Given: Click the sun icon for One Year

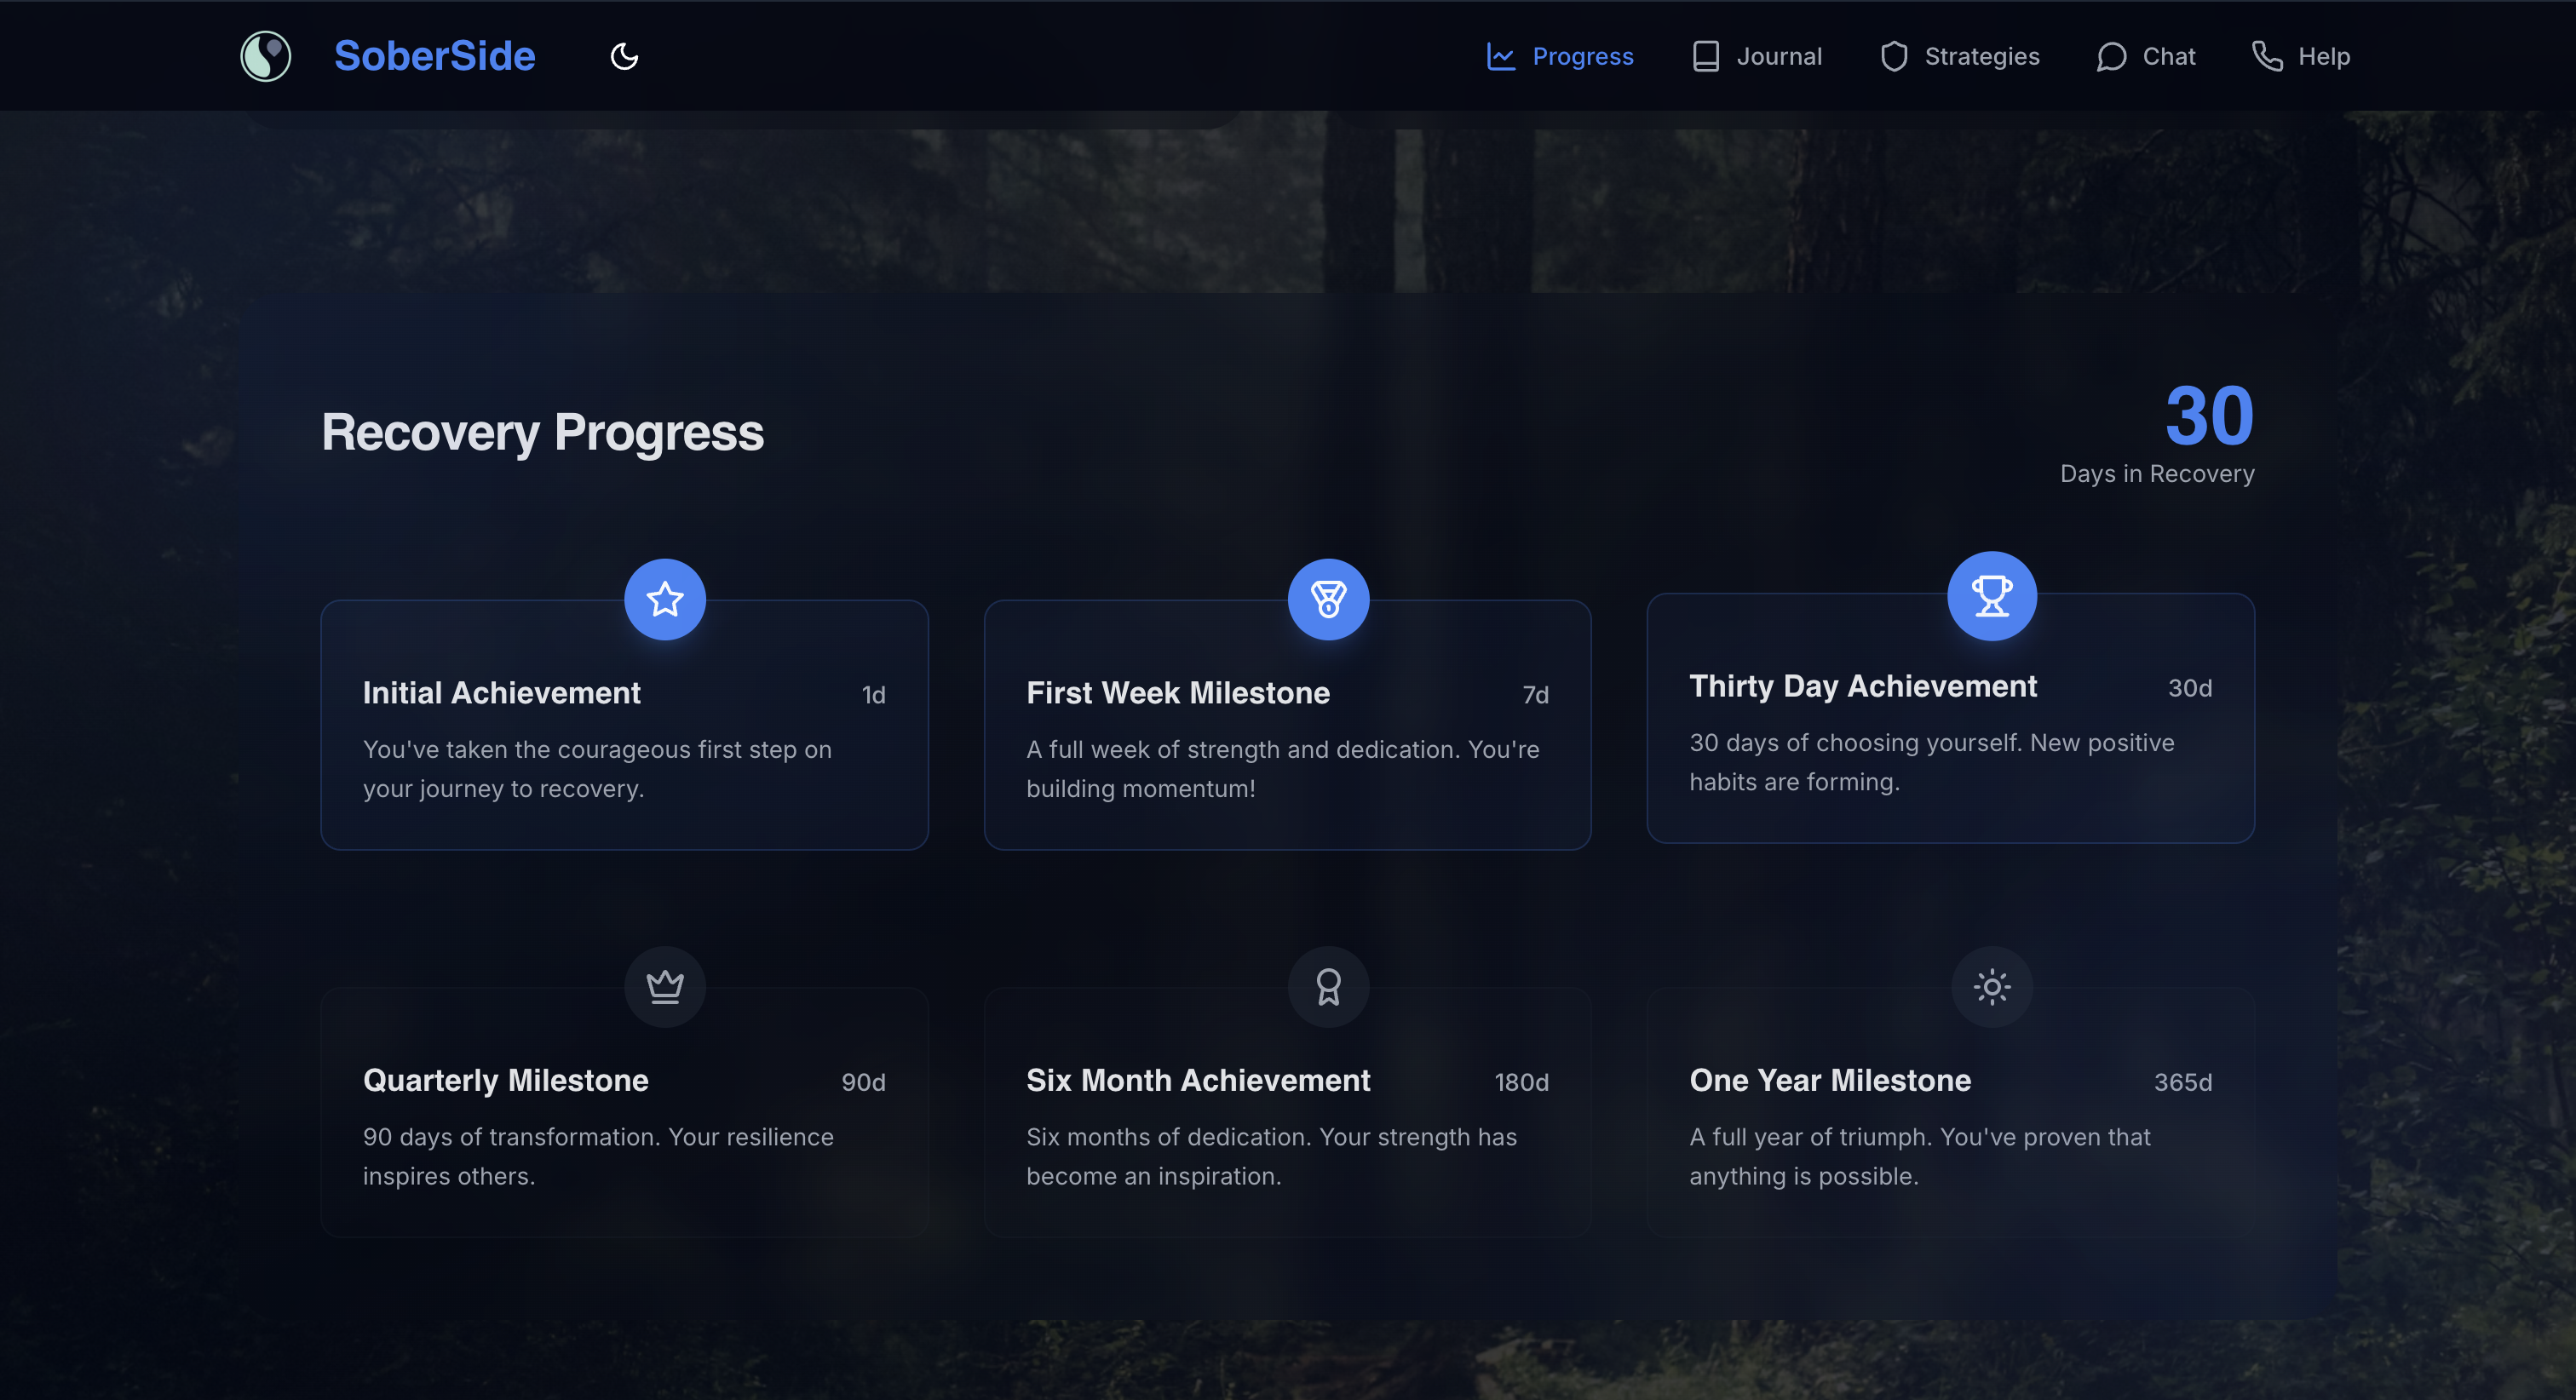Looking at the screenshot, I should (x=1991, y=987).
